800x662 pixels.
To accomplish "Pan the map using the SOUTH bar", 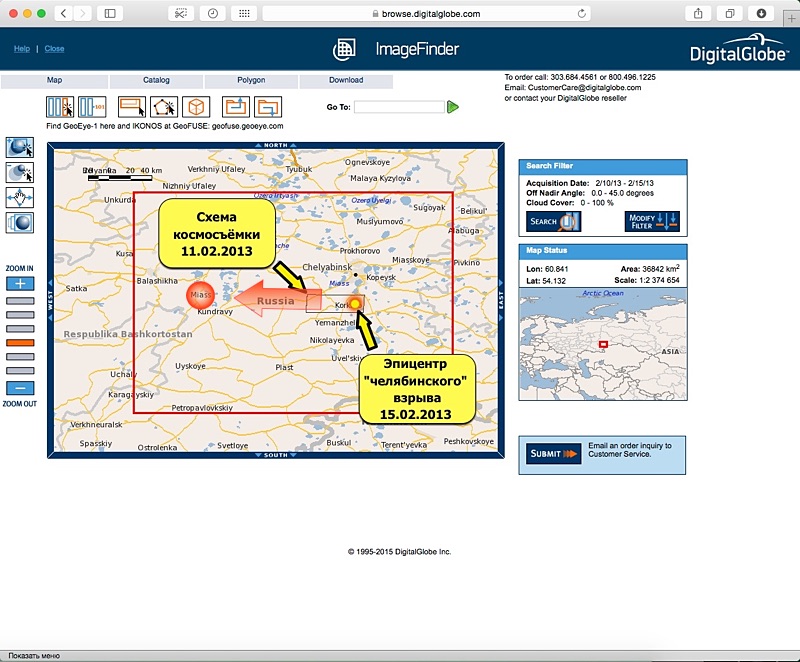I will click(x=276, y=455).
